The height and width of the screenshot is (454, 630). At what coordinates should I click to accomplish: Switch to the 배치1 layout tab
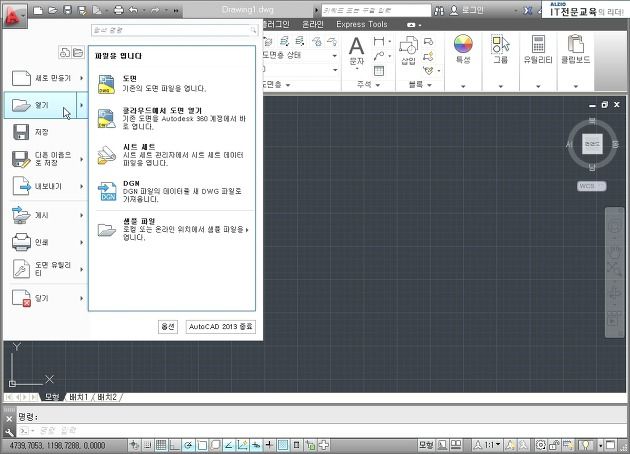tap(79, 397)
